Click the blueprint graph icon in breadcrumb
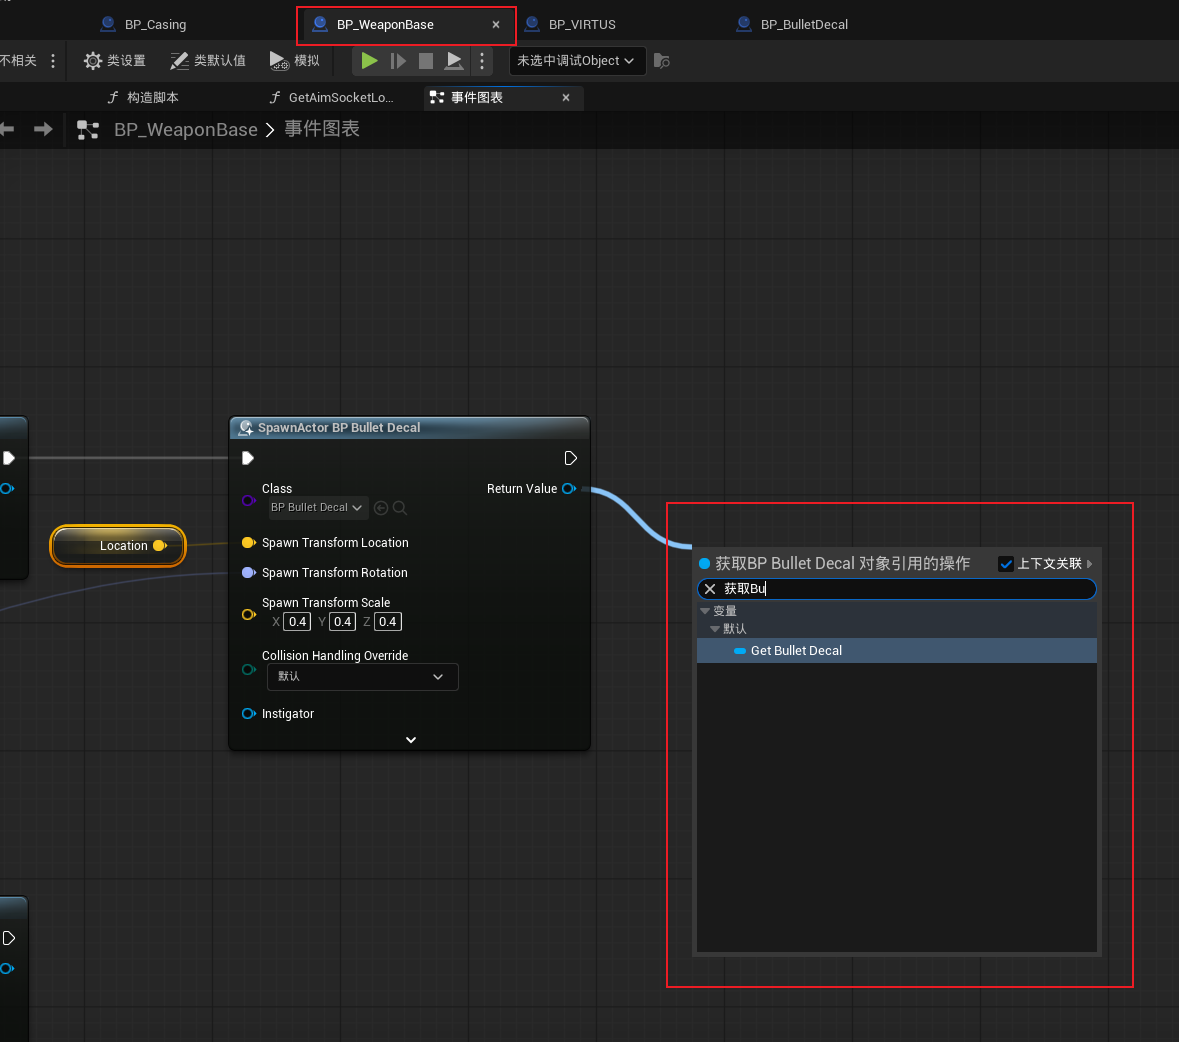 pos(88,129)
